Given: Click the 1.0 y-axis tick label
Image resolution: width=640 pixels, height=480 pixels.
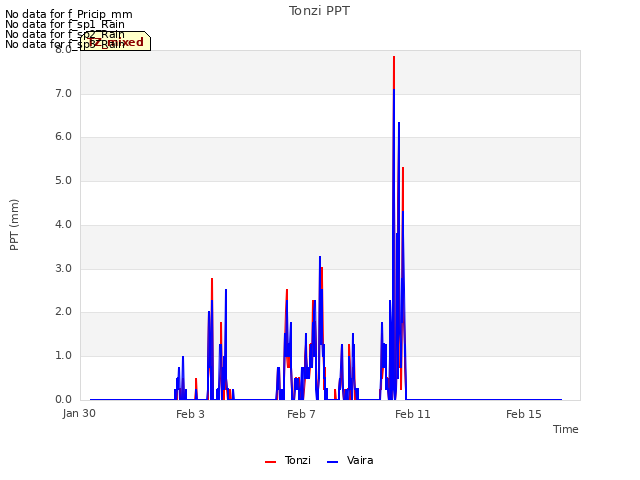Looking at the screenshot, I should 63,356.
